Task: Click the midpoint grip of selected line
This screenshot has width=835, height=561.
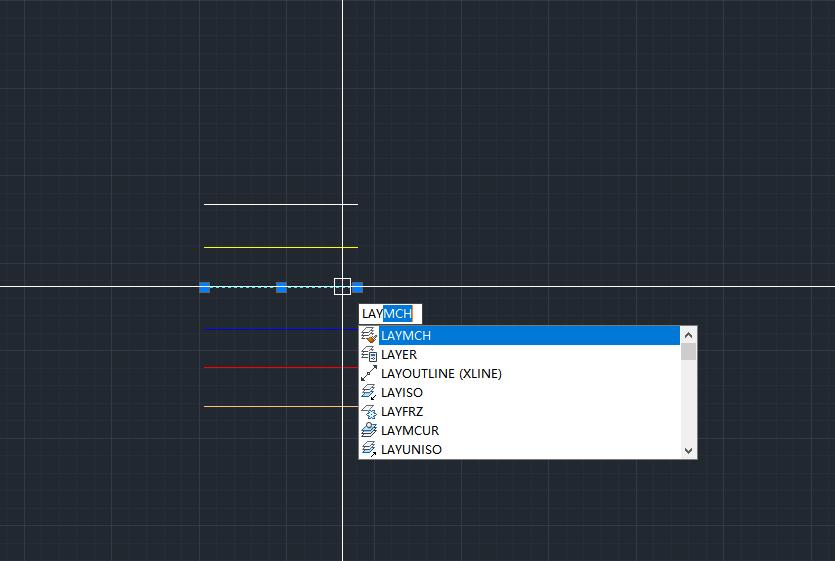Action: point(281,287)
